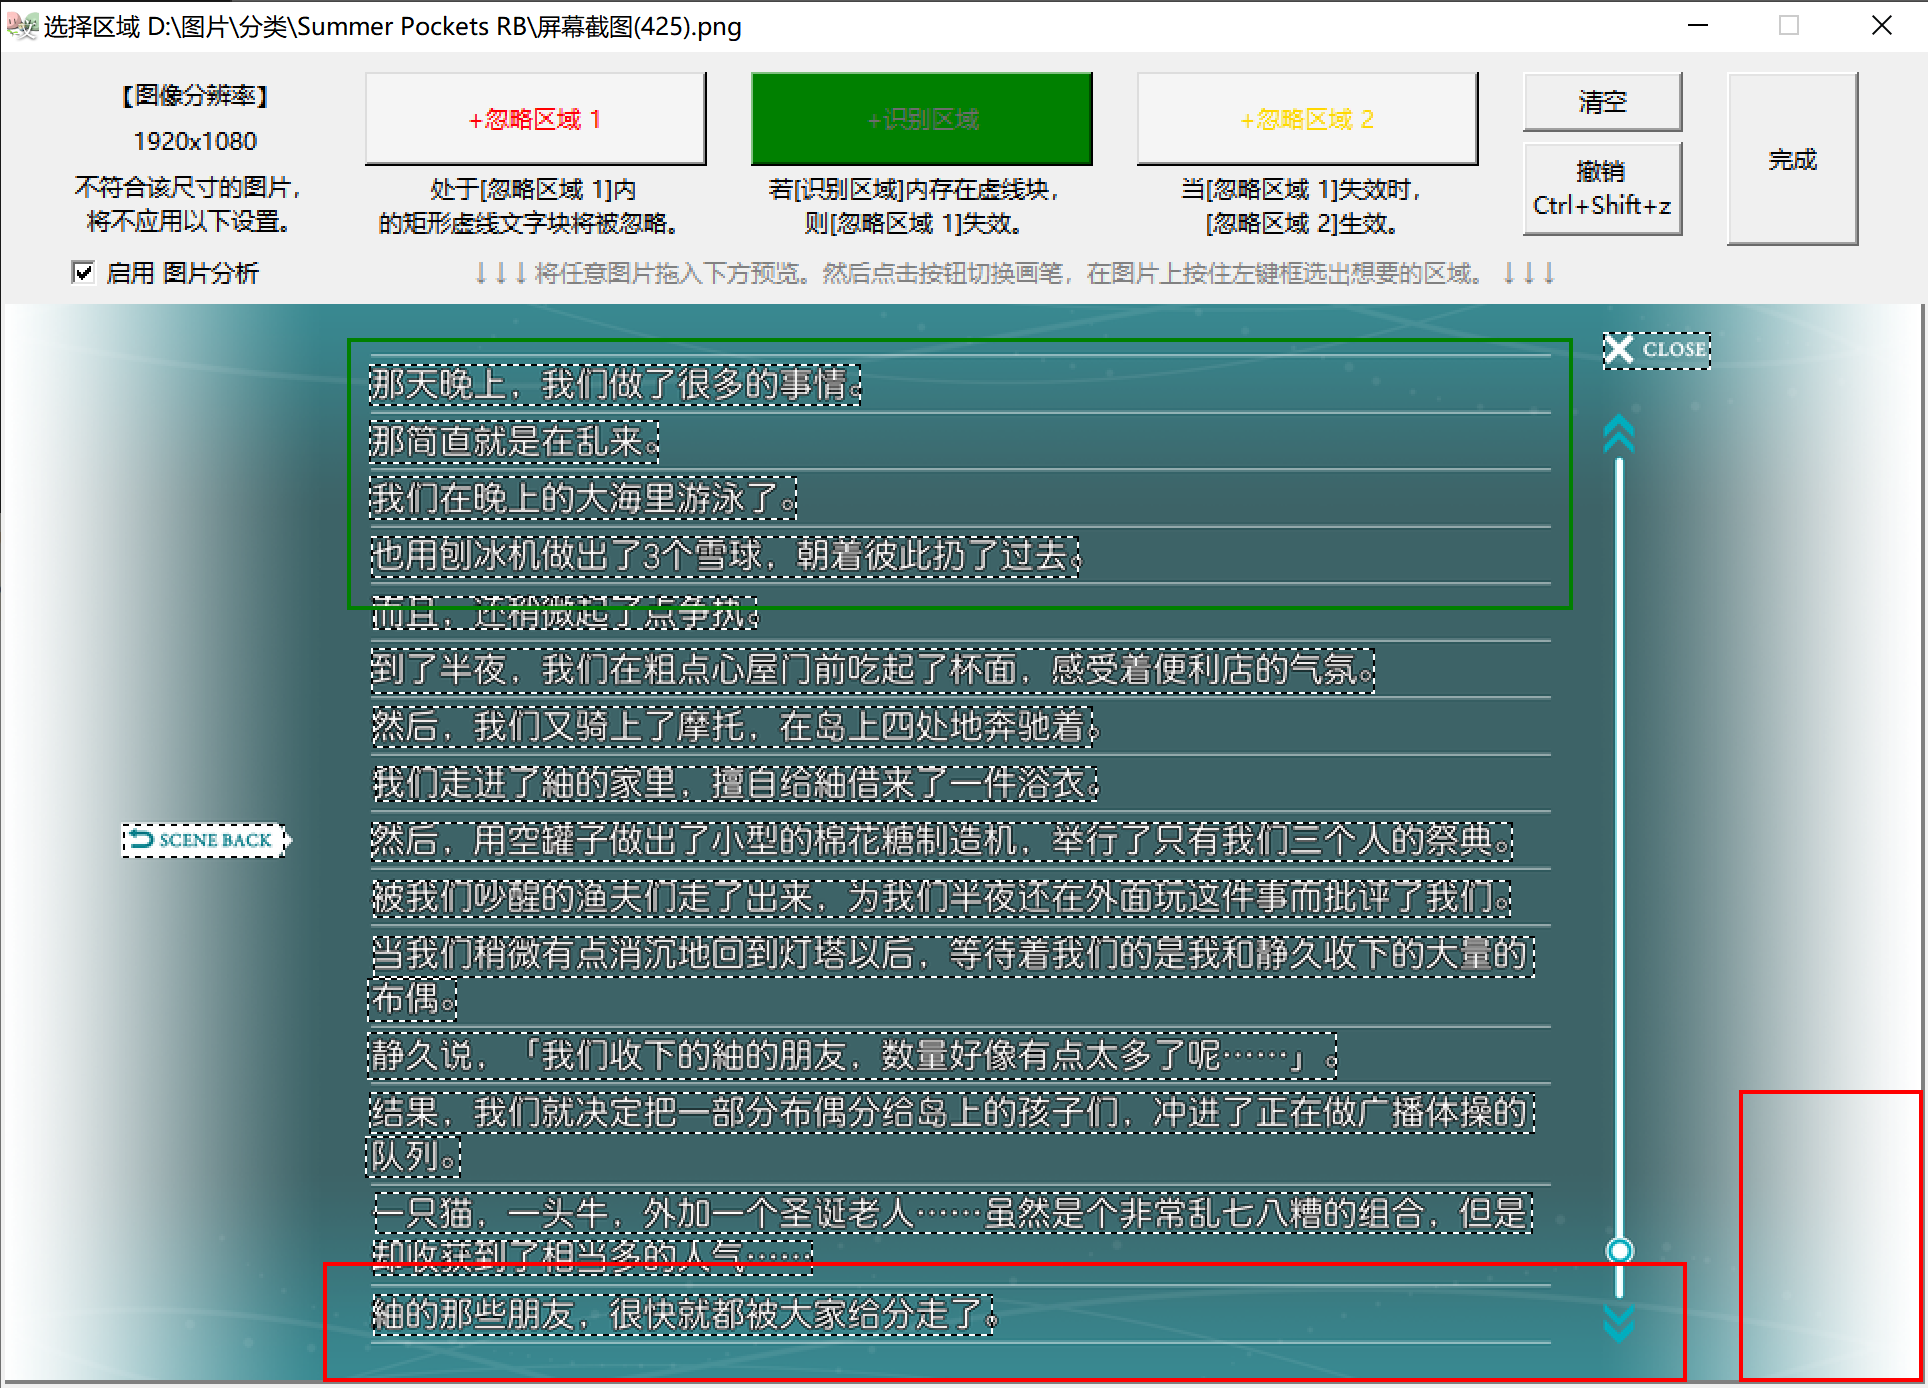Click the double up-arrow scroll icon
Viewport: 1928px width, 1388px height.
(1619, 433)
